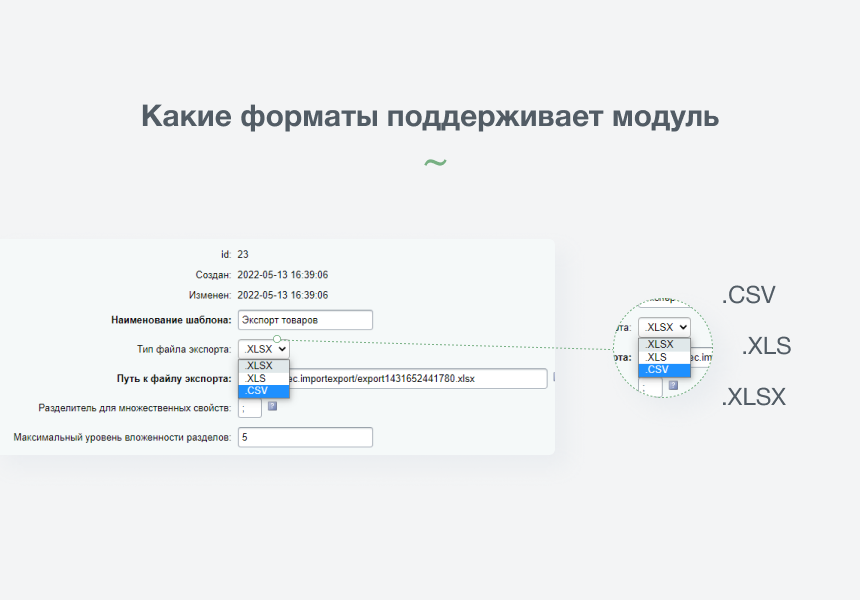This screenshot has height=600, width=860.
Task: Click the heading "Какие форматы поддерживает модуль"
Action: pos(430,116)
